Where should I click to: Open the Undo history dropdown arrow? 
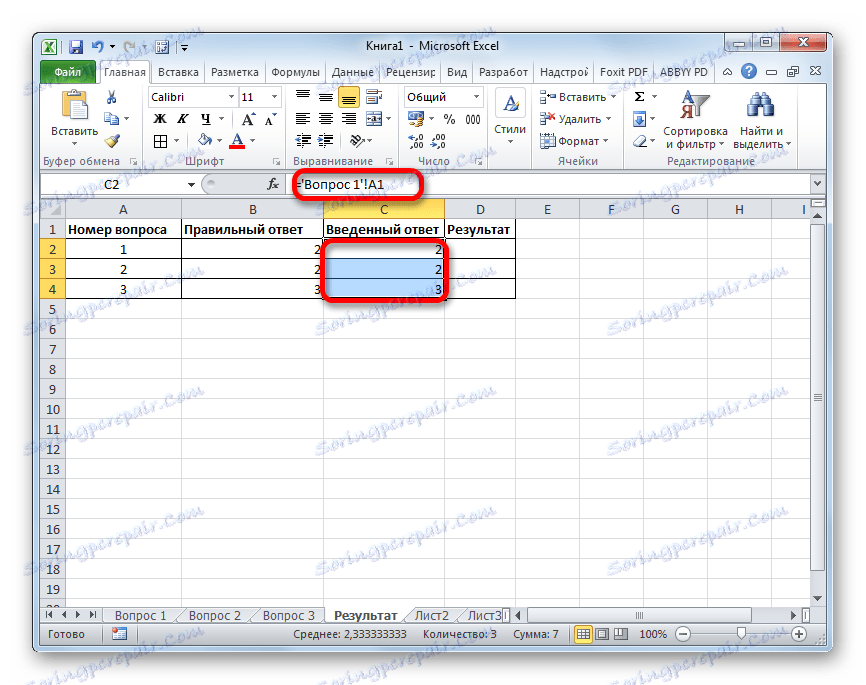click(112, 48)
